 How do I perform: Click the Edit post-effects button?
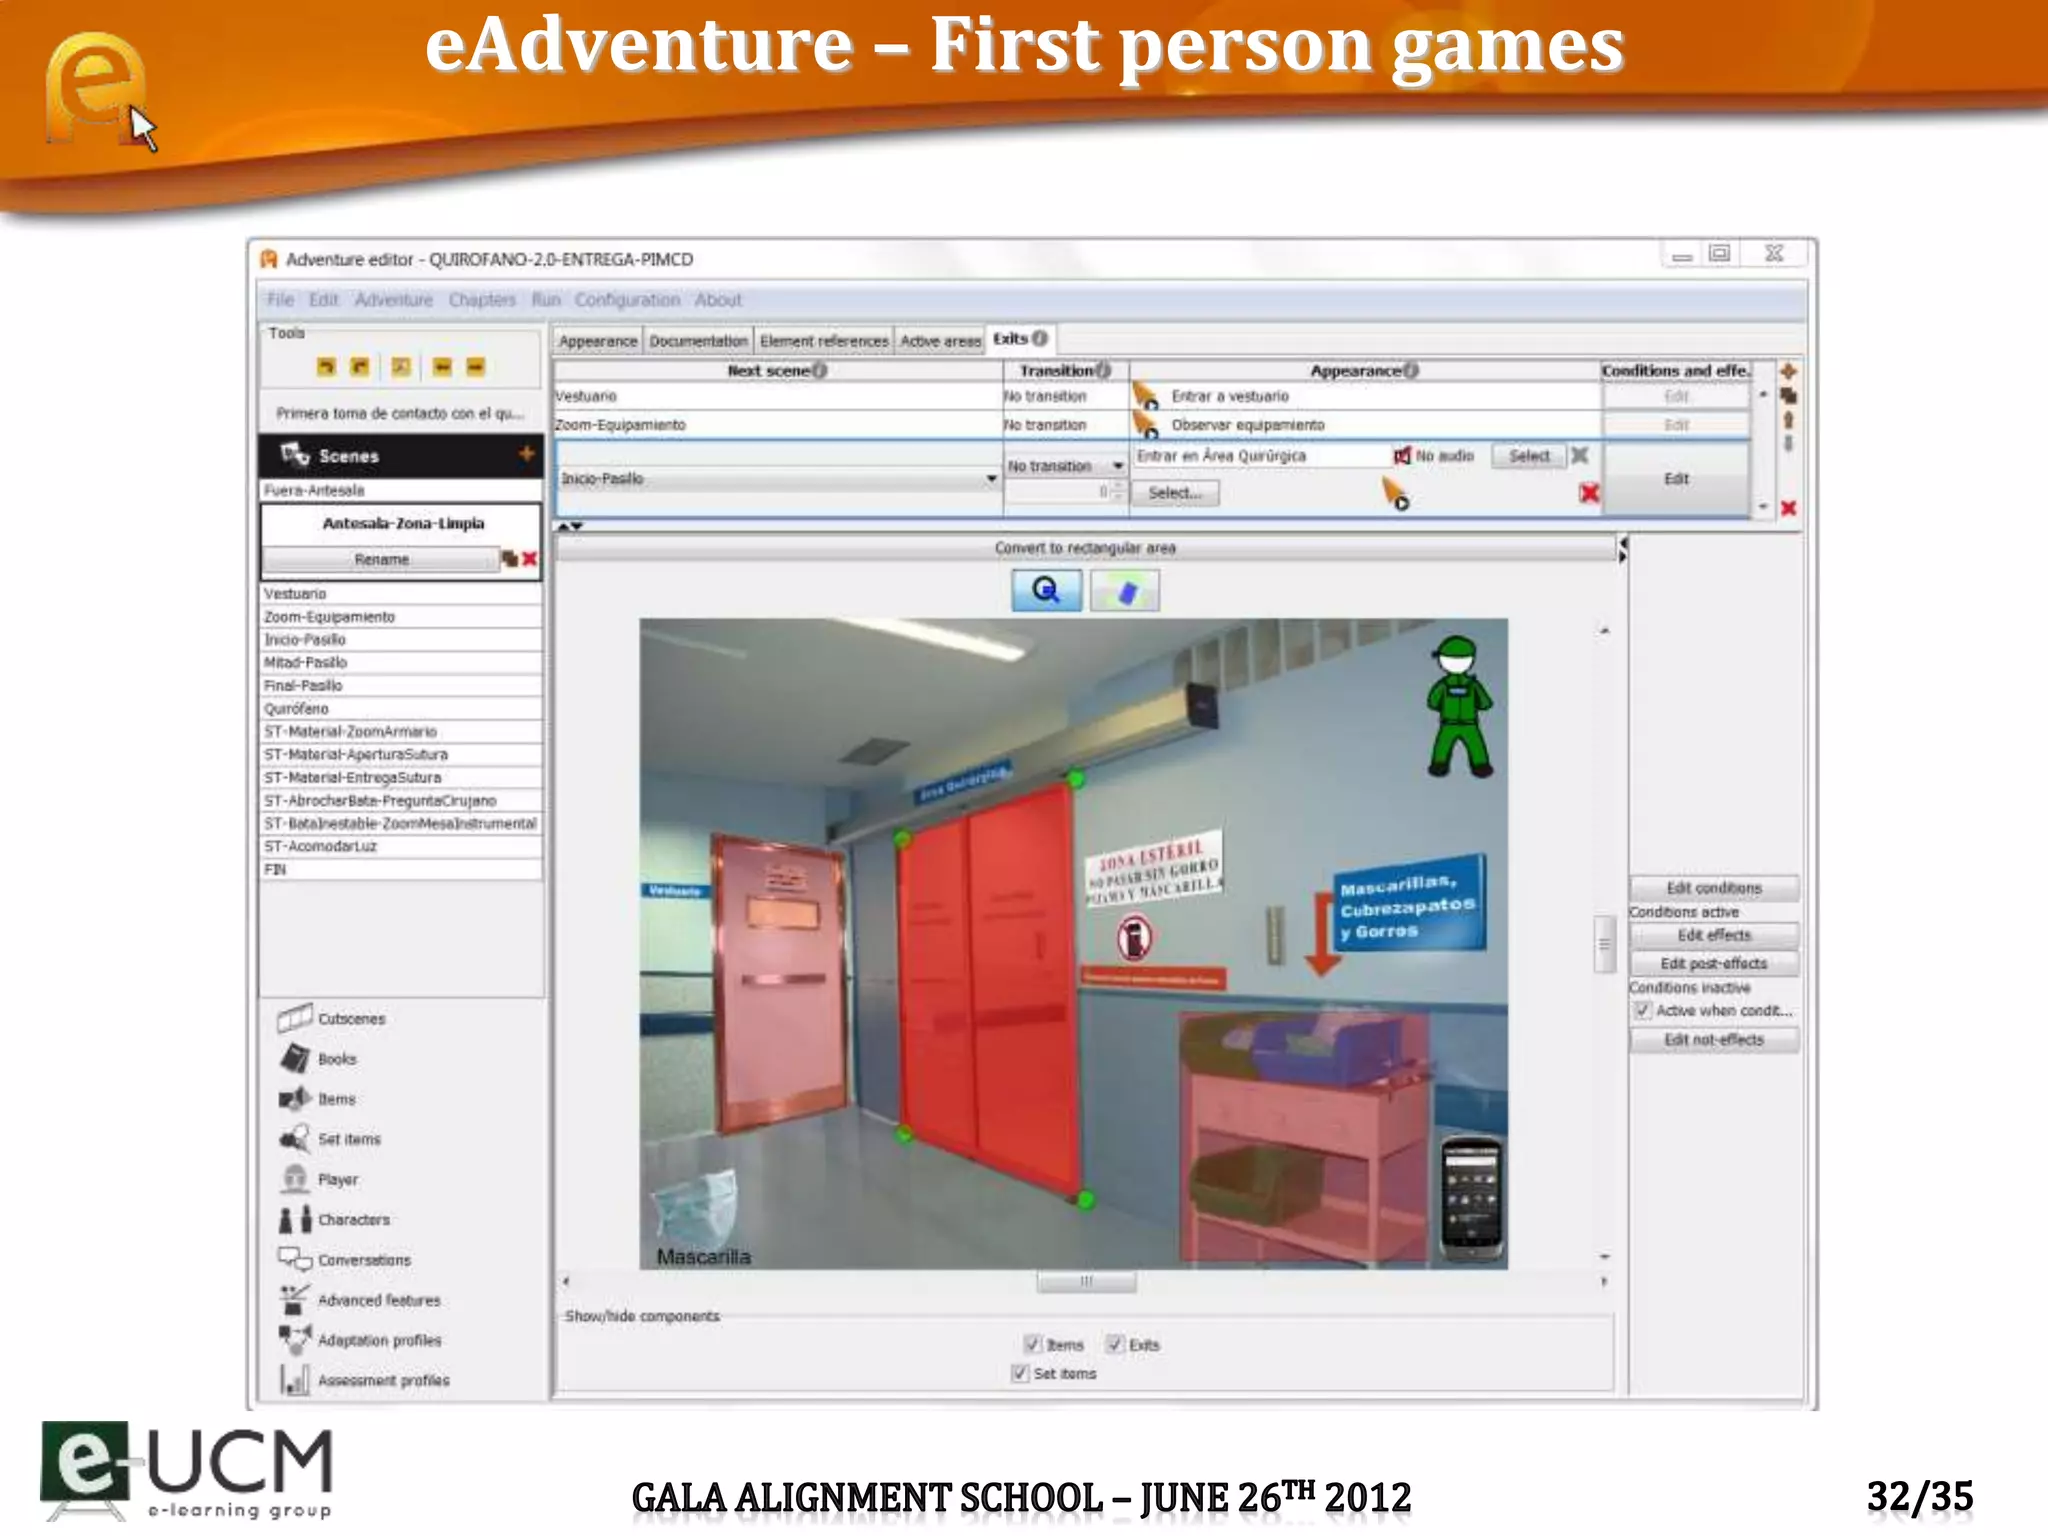tap(1714, 963)
